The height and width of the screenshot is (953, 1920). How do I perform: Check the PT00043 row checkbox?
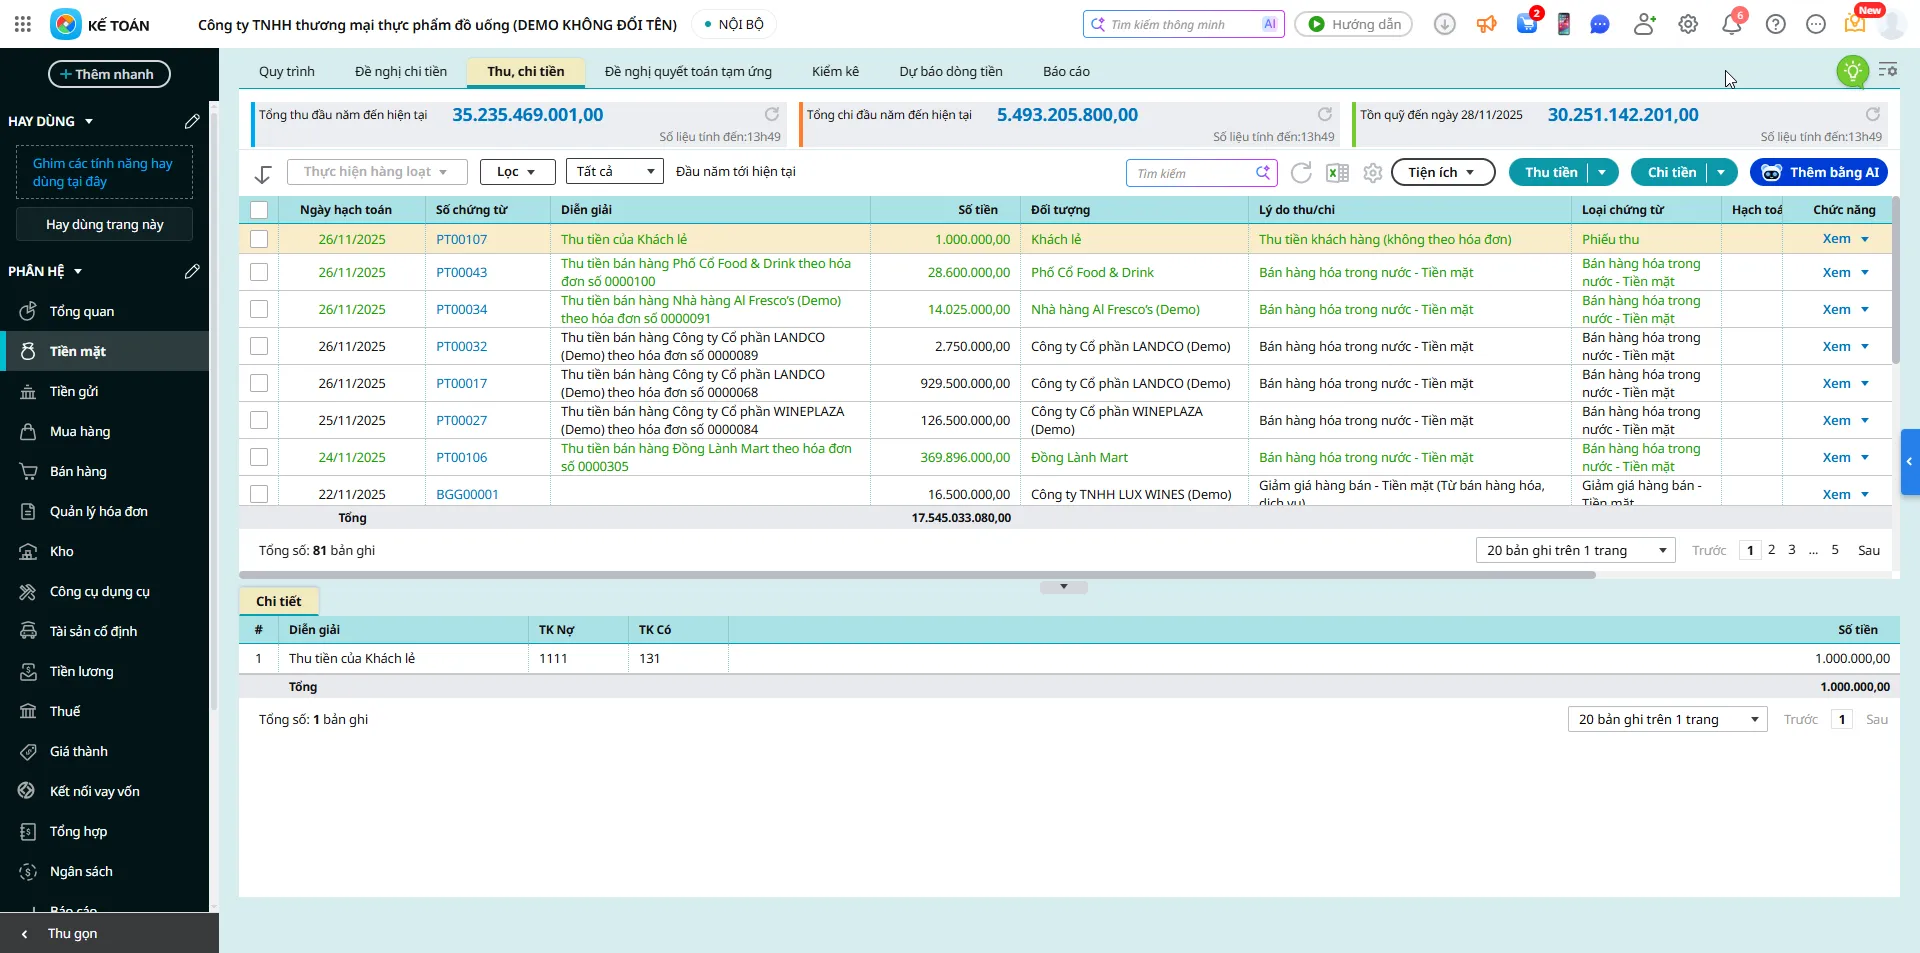click(259, 273)
